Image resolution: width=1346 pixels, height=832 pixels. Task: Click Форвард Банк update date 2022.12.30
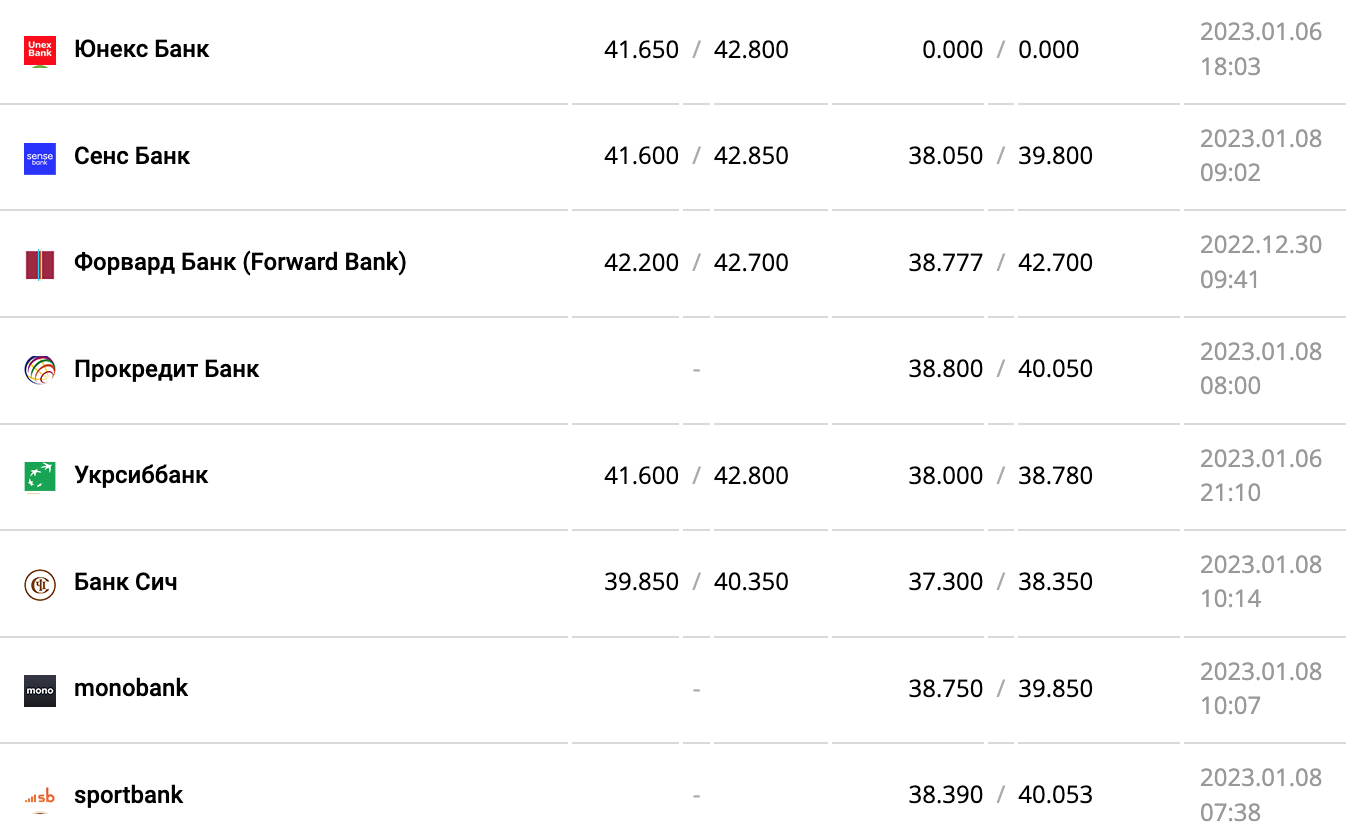(1260, 245)
